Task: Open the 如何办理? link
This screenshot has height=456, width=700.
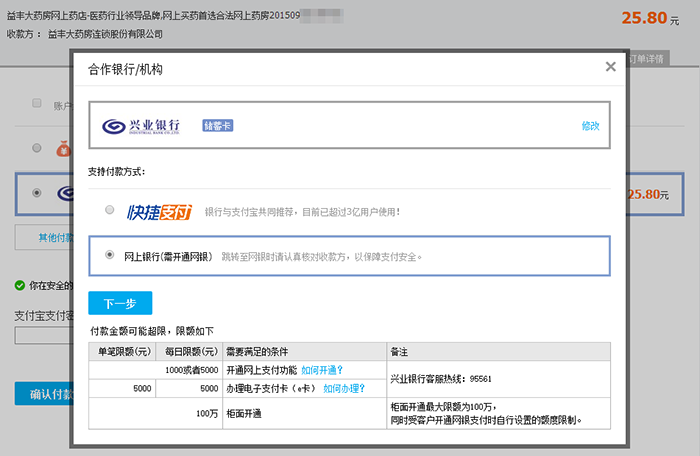Action: coord(344,389)
